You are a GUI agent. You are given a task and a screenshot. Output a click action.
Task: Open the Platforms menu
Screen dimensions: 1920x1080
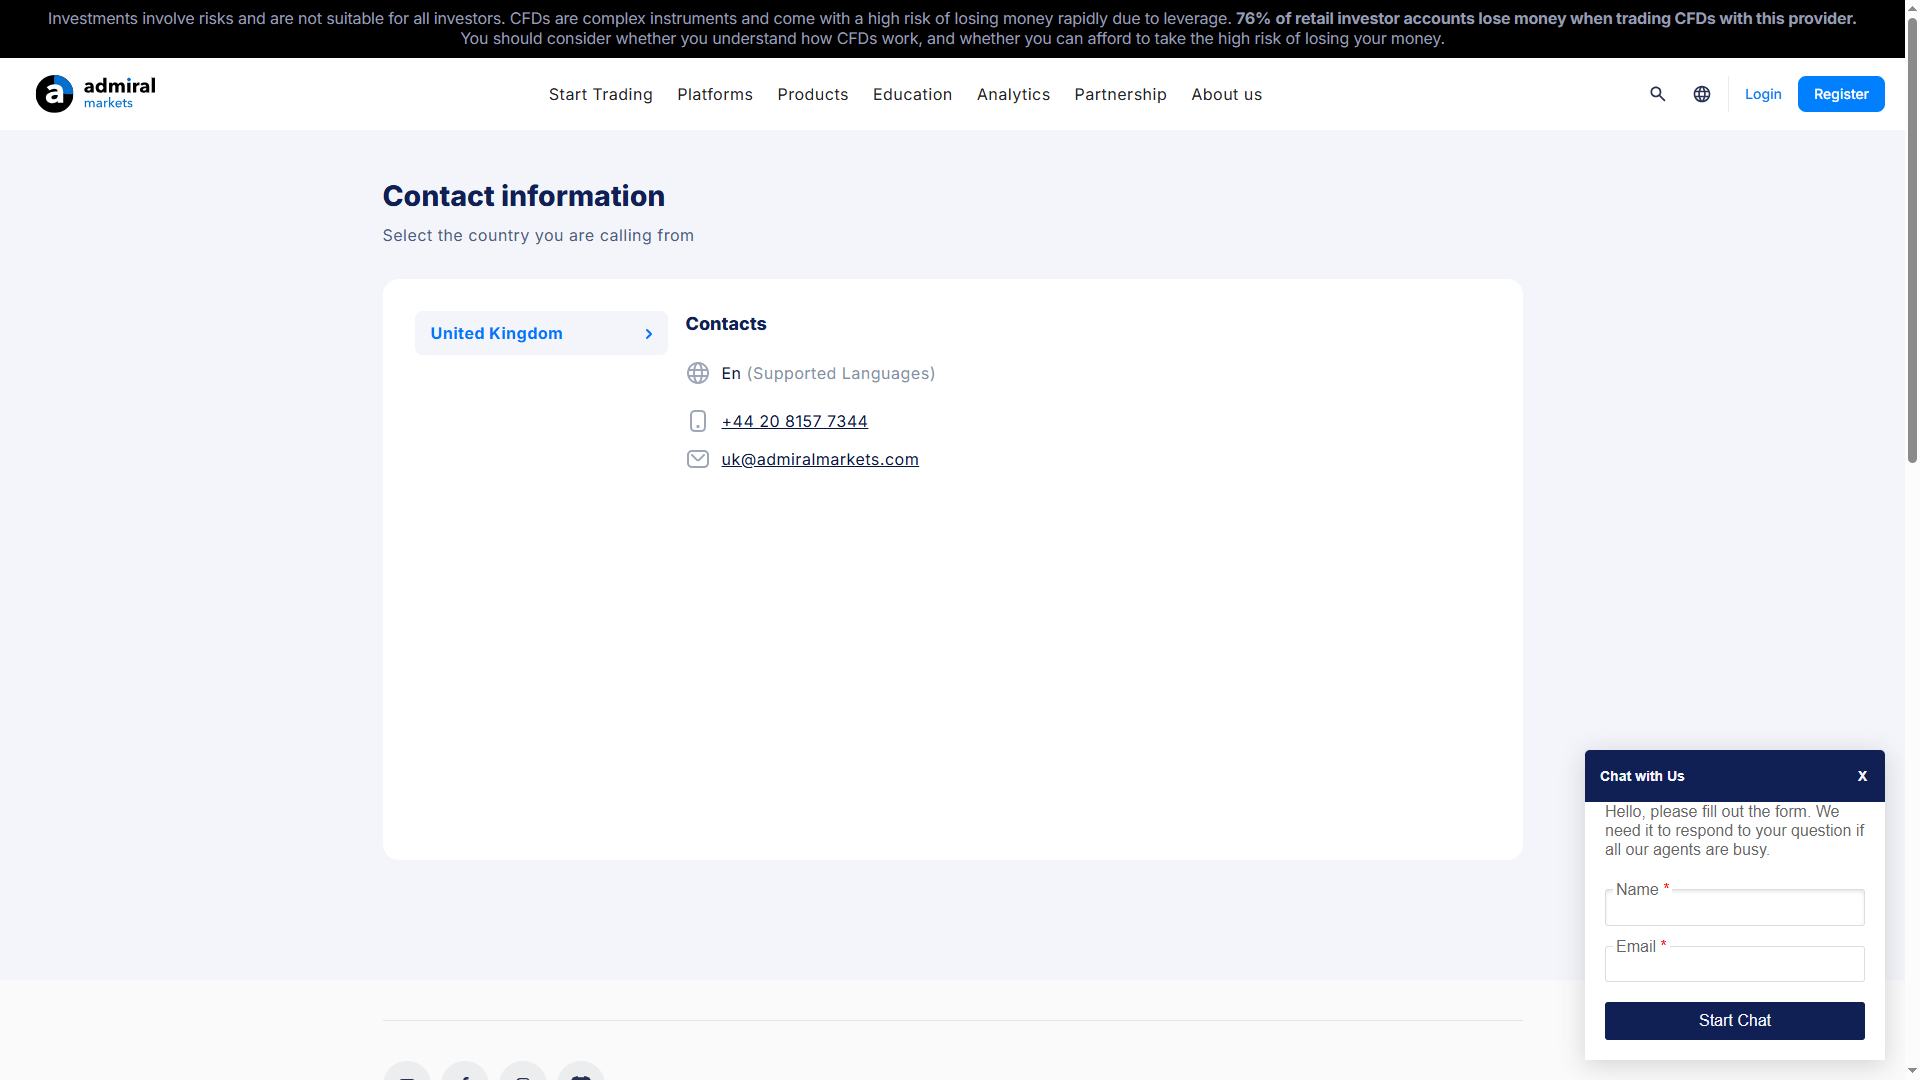[714, 94]
